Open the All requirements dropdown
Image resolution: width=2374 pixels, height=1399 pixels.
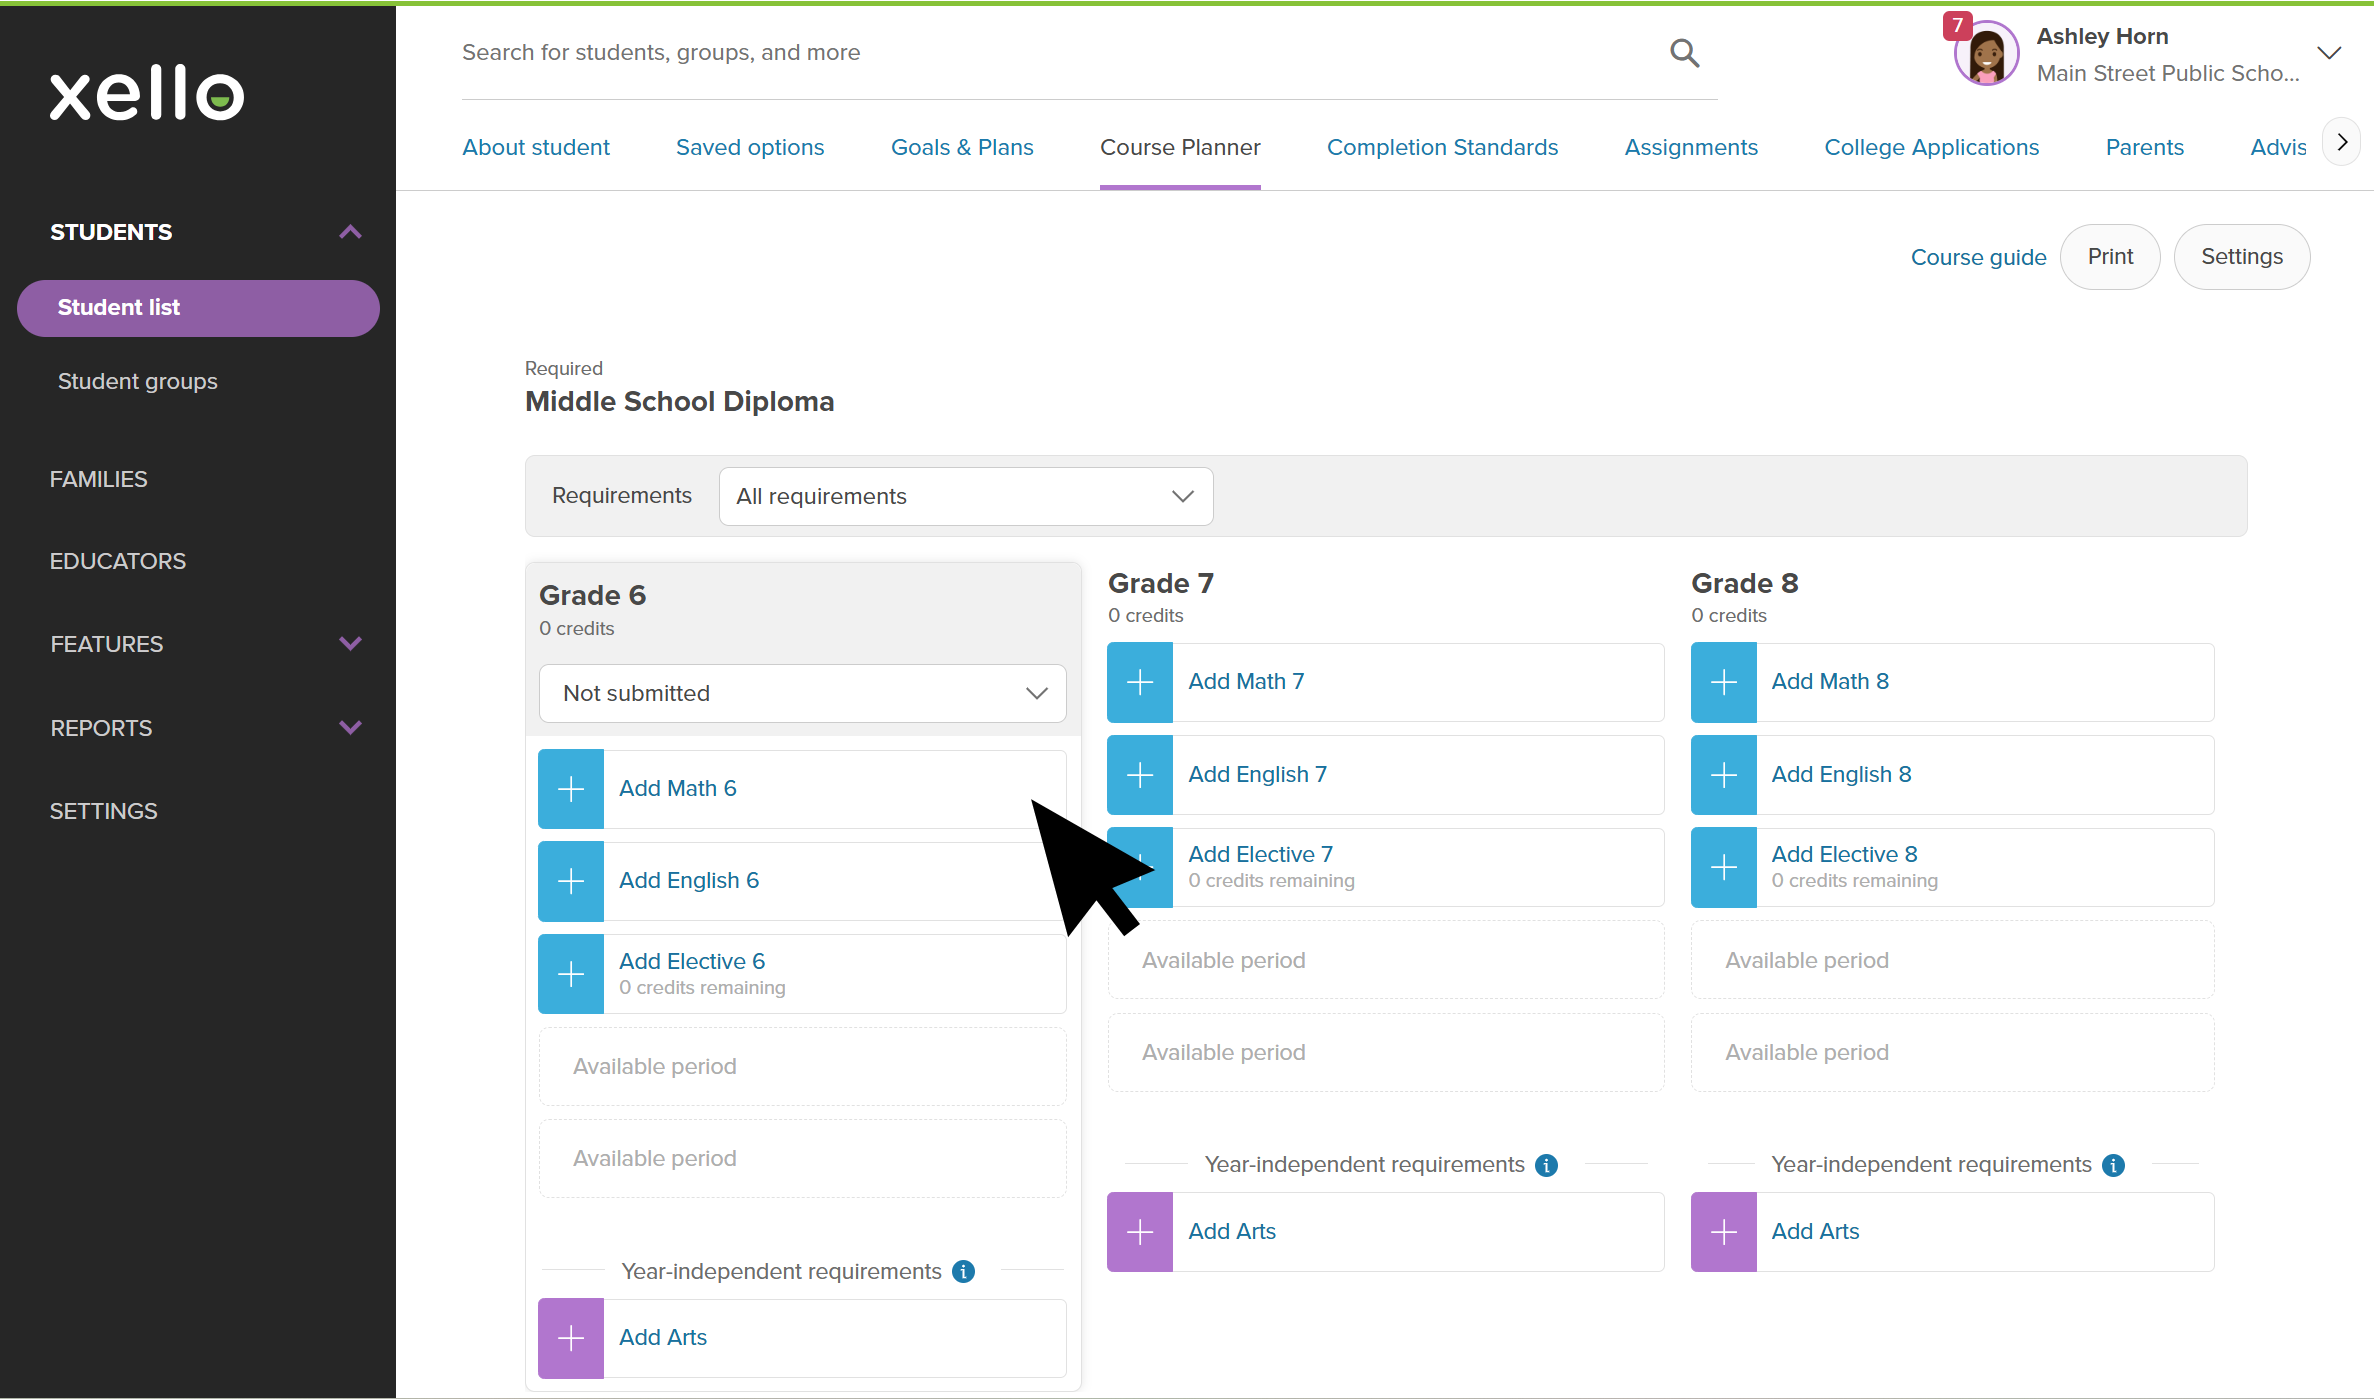[965, 497]
